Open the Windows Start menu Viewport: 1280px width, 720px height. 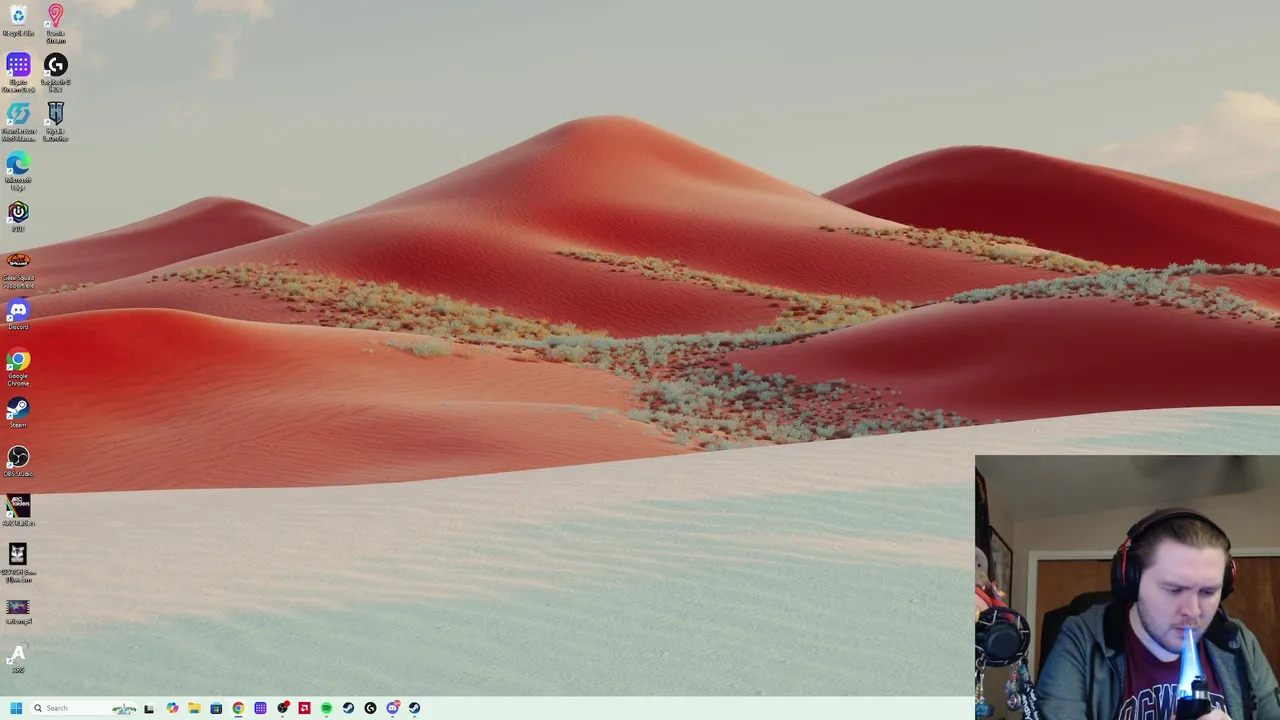pyautogui.click(x=16, y=708)
